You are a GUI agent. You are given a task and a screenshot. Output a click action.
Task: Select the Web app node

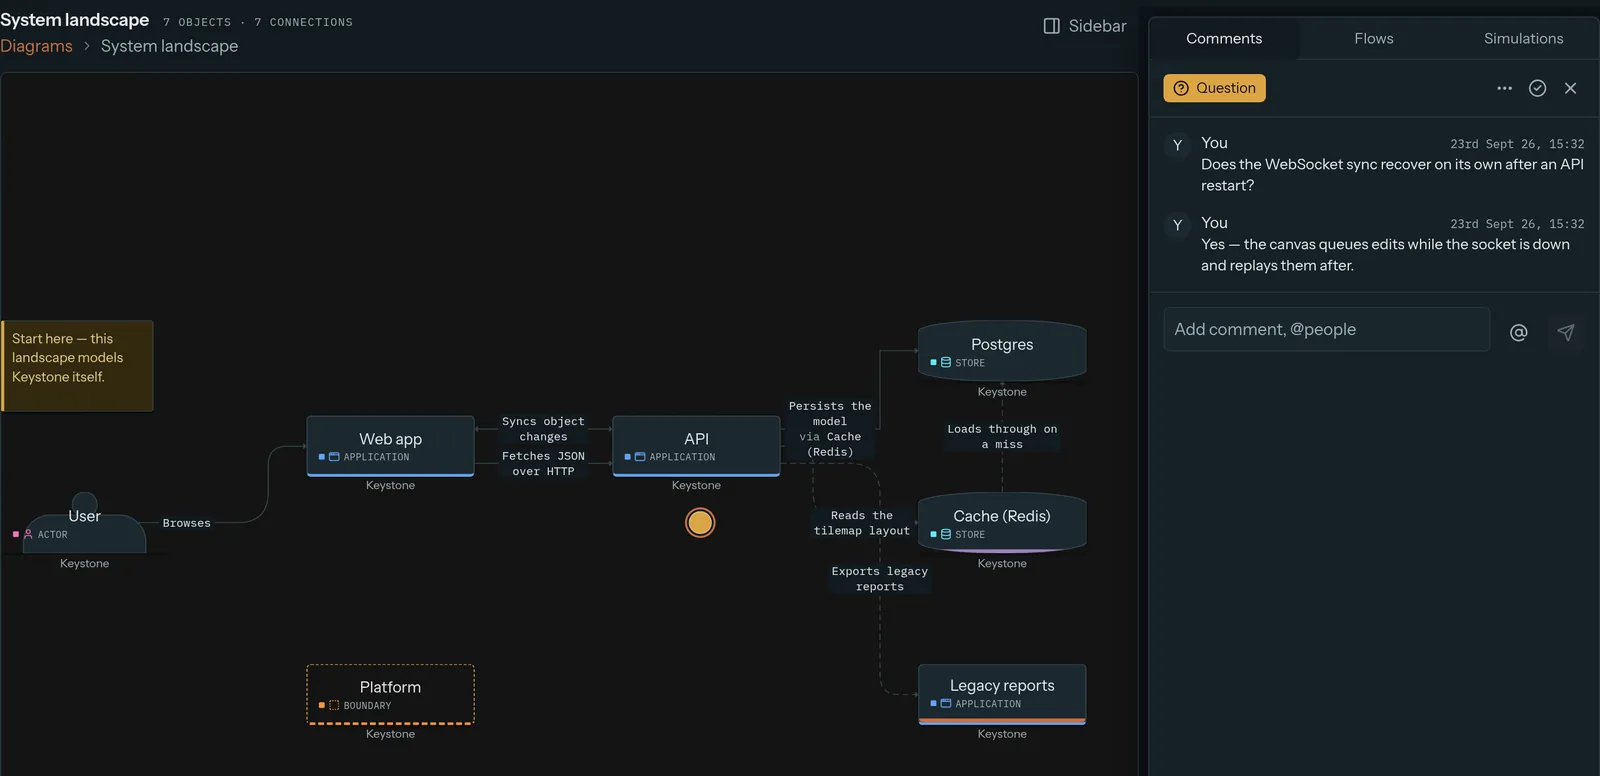pyautogui.click(x=390, y=446)
